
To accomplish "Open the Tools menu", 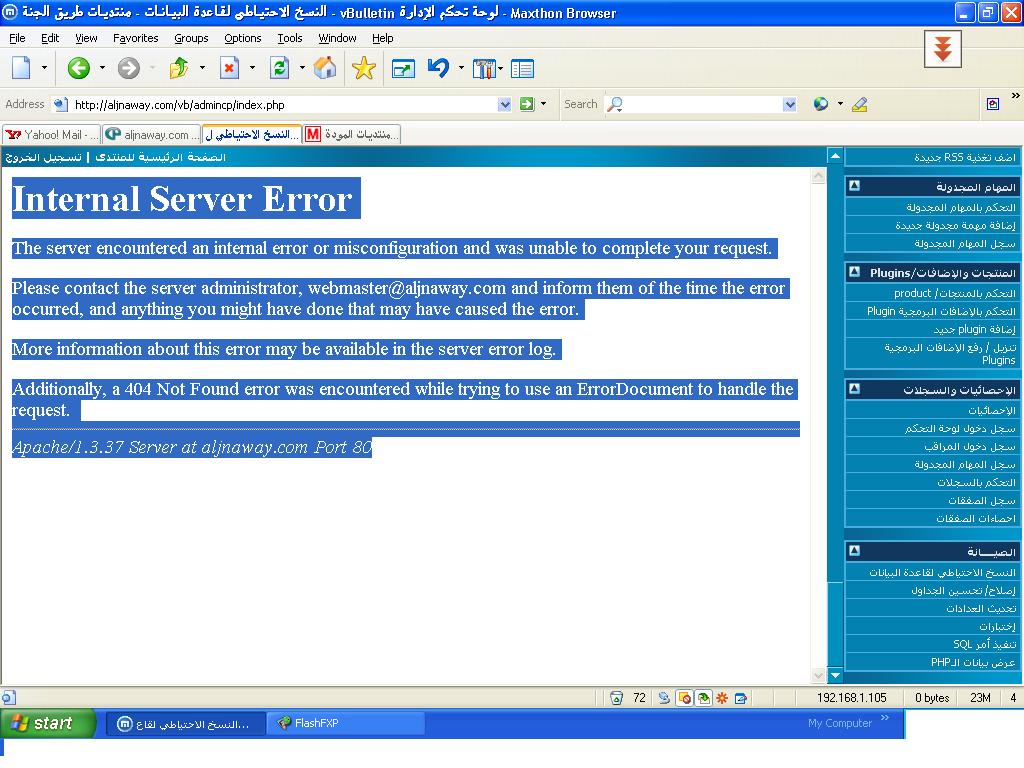I will [x=290, y=38].
